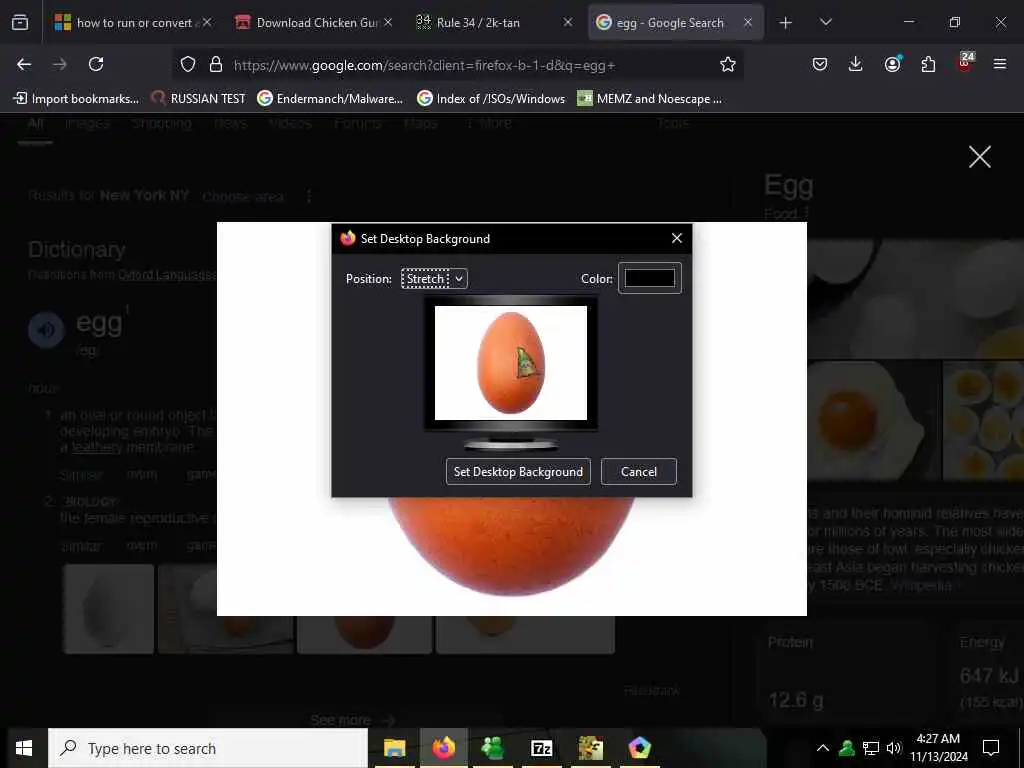This screenshot has width=1024, height=768.
Task: Open the yellow character app on the taskbar
Action: (590, 748)
